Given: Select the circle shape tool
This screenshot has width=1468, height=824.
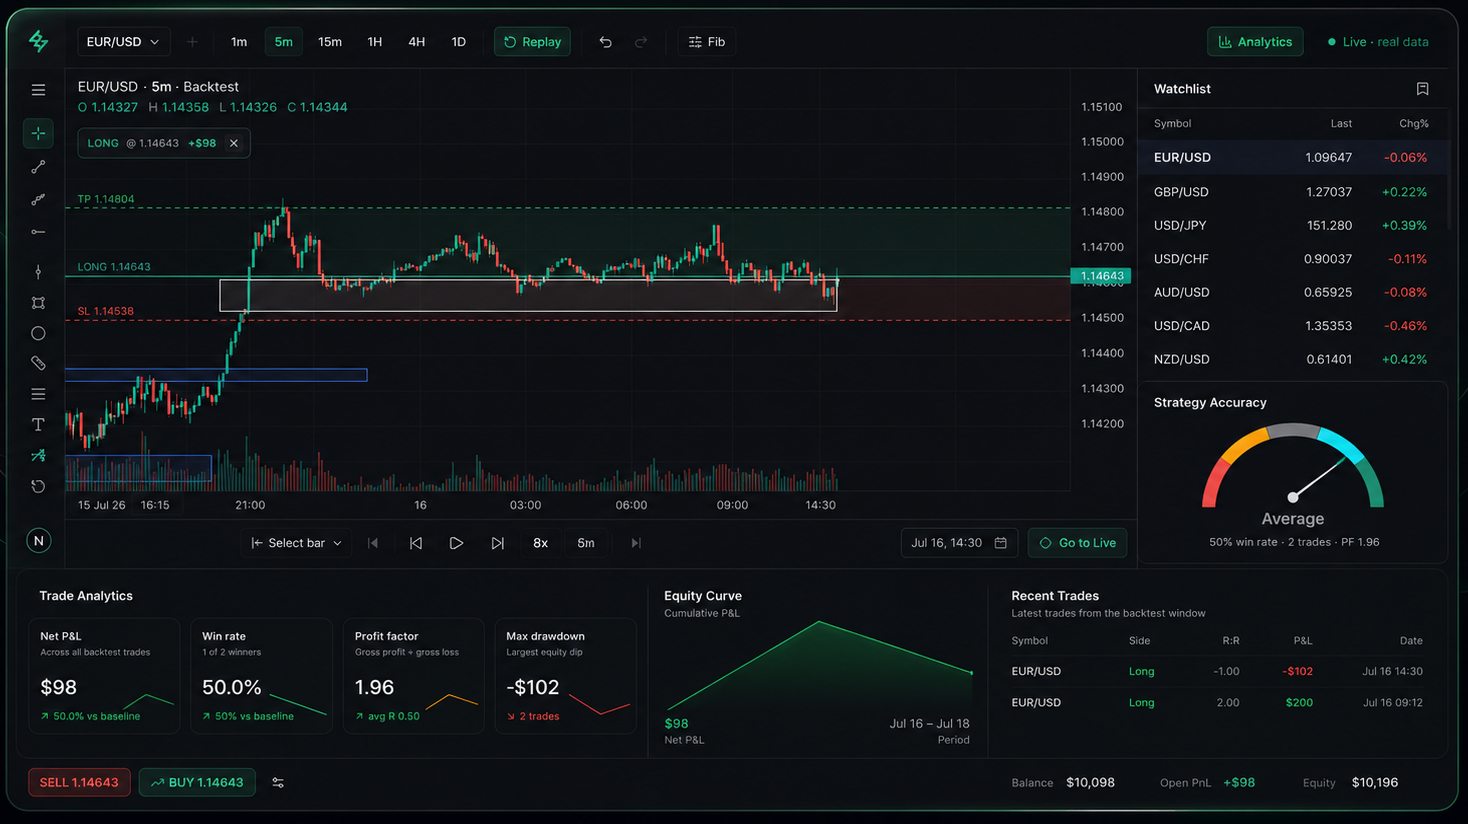Looking at the screenshot, I should coord(38,333).
